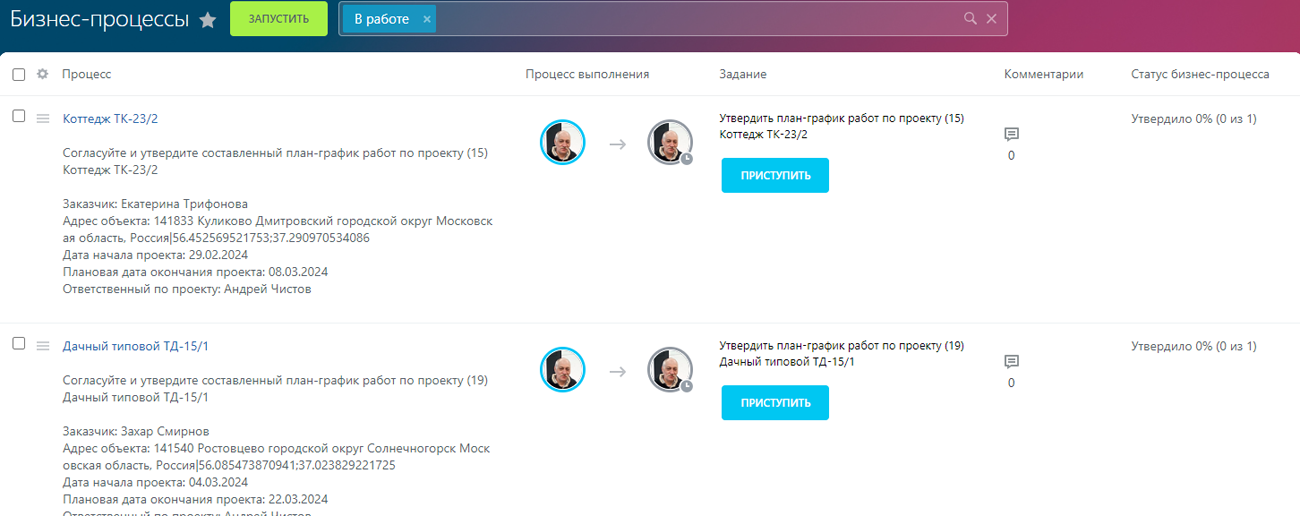This screenshot has width=1300, height=516.
Task: Check the Дачный типовой ТД-15/1 row checkbox
Action: 19,343
